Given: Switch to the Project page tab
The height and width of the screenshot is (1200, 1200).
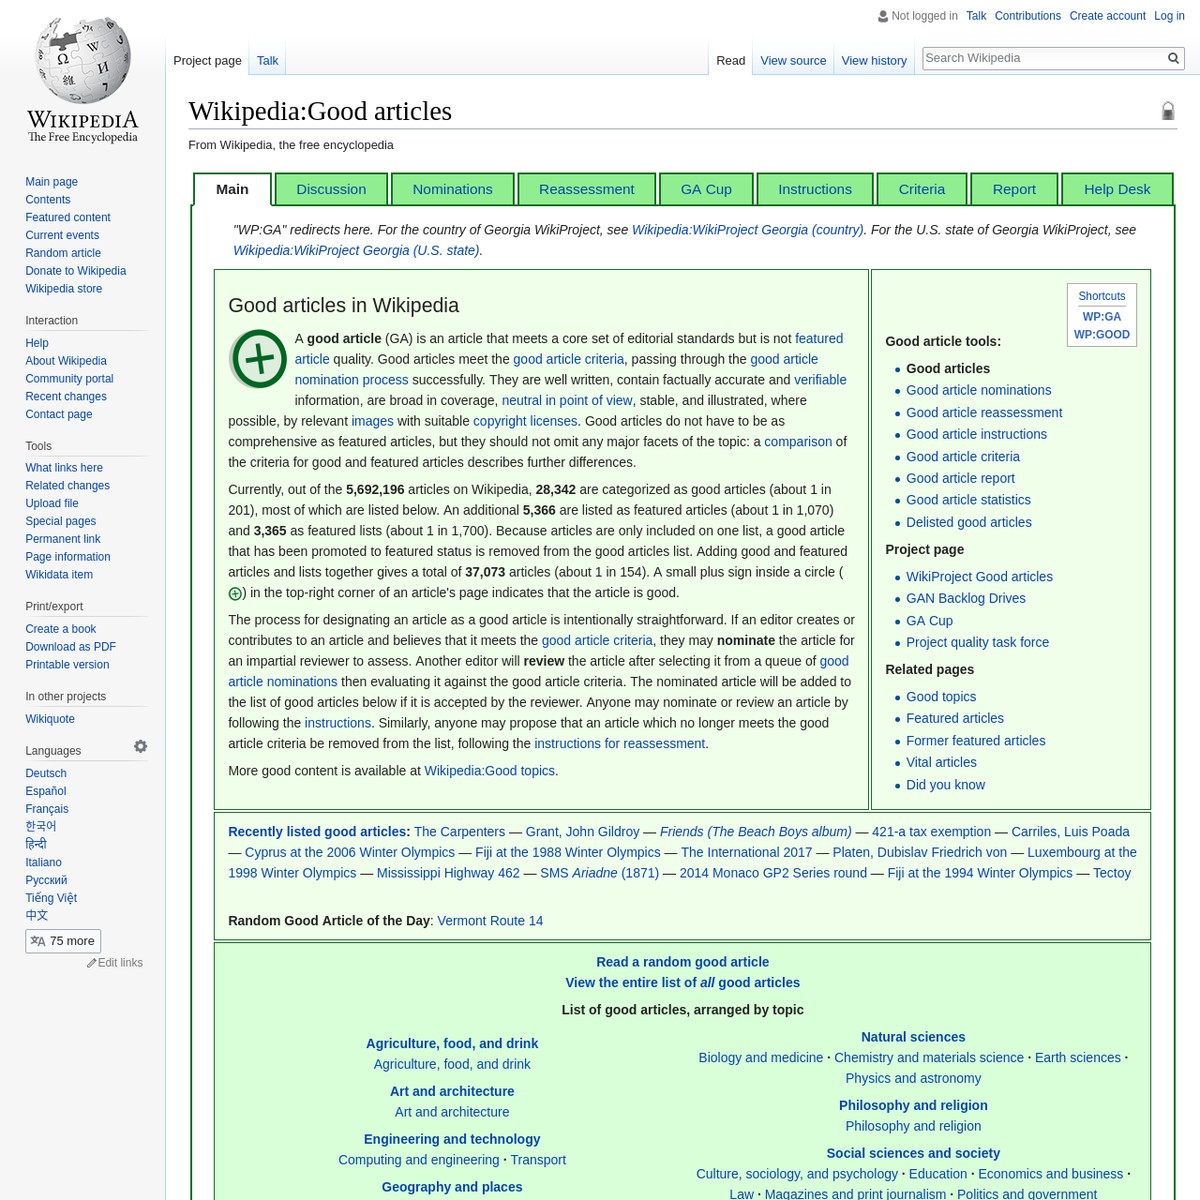Looking at the screenshot, I should [x=207, y=60].
